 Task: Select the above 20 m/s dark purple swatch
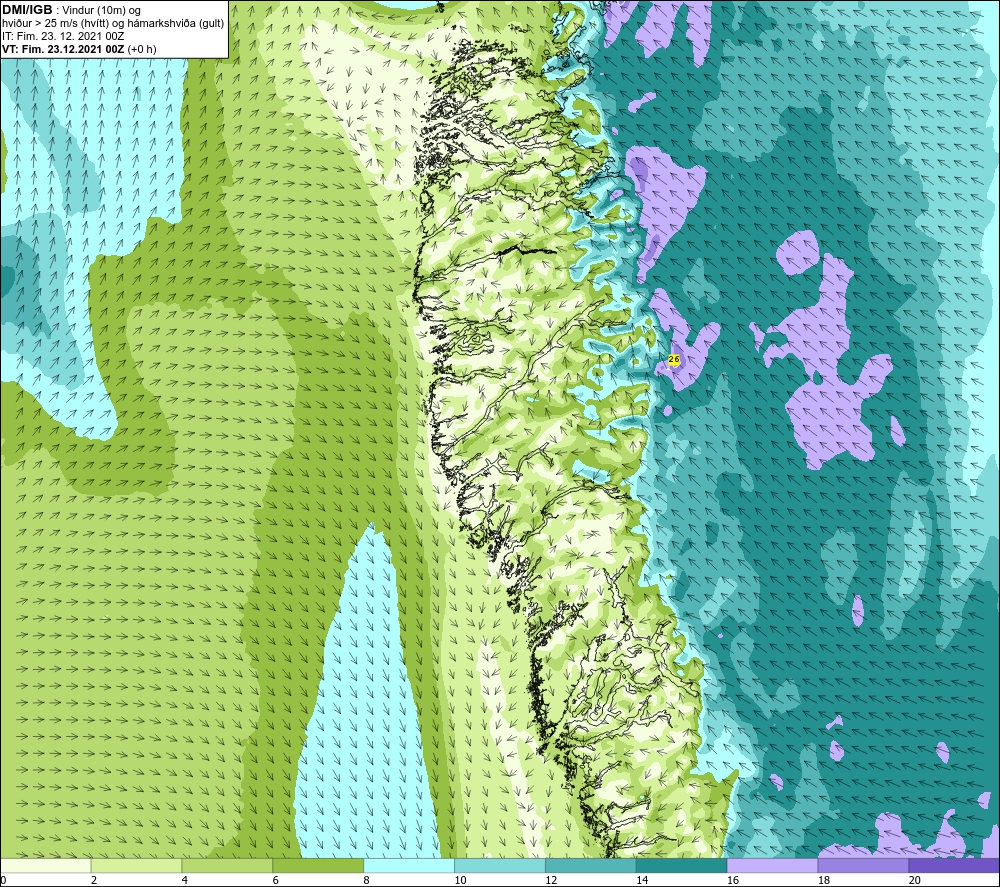pos(953,866)
